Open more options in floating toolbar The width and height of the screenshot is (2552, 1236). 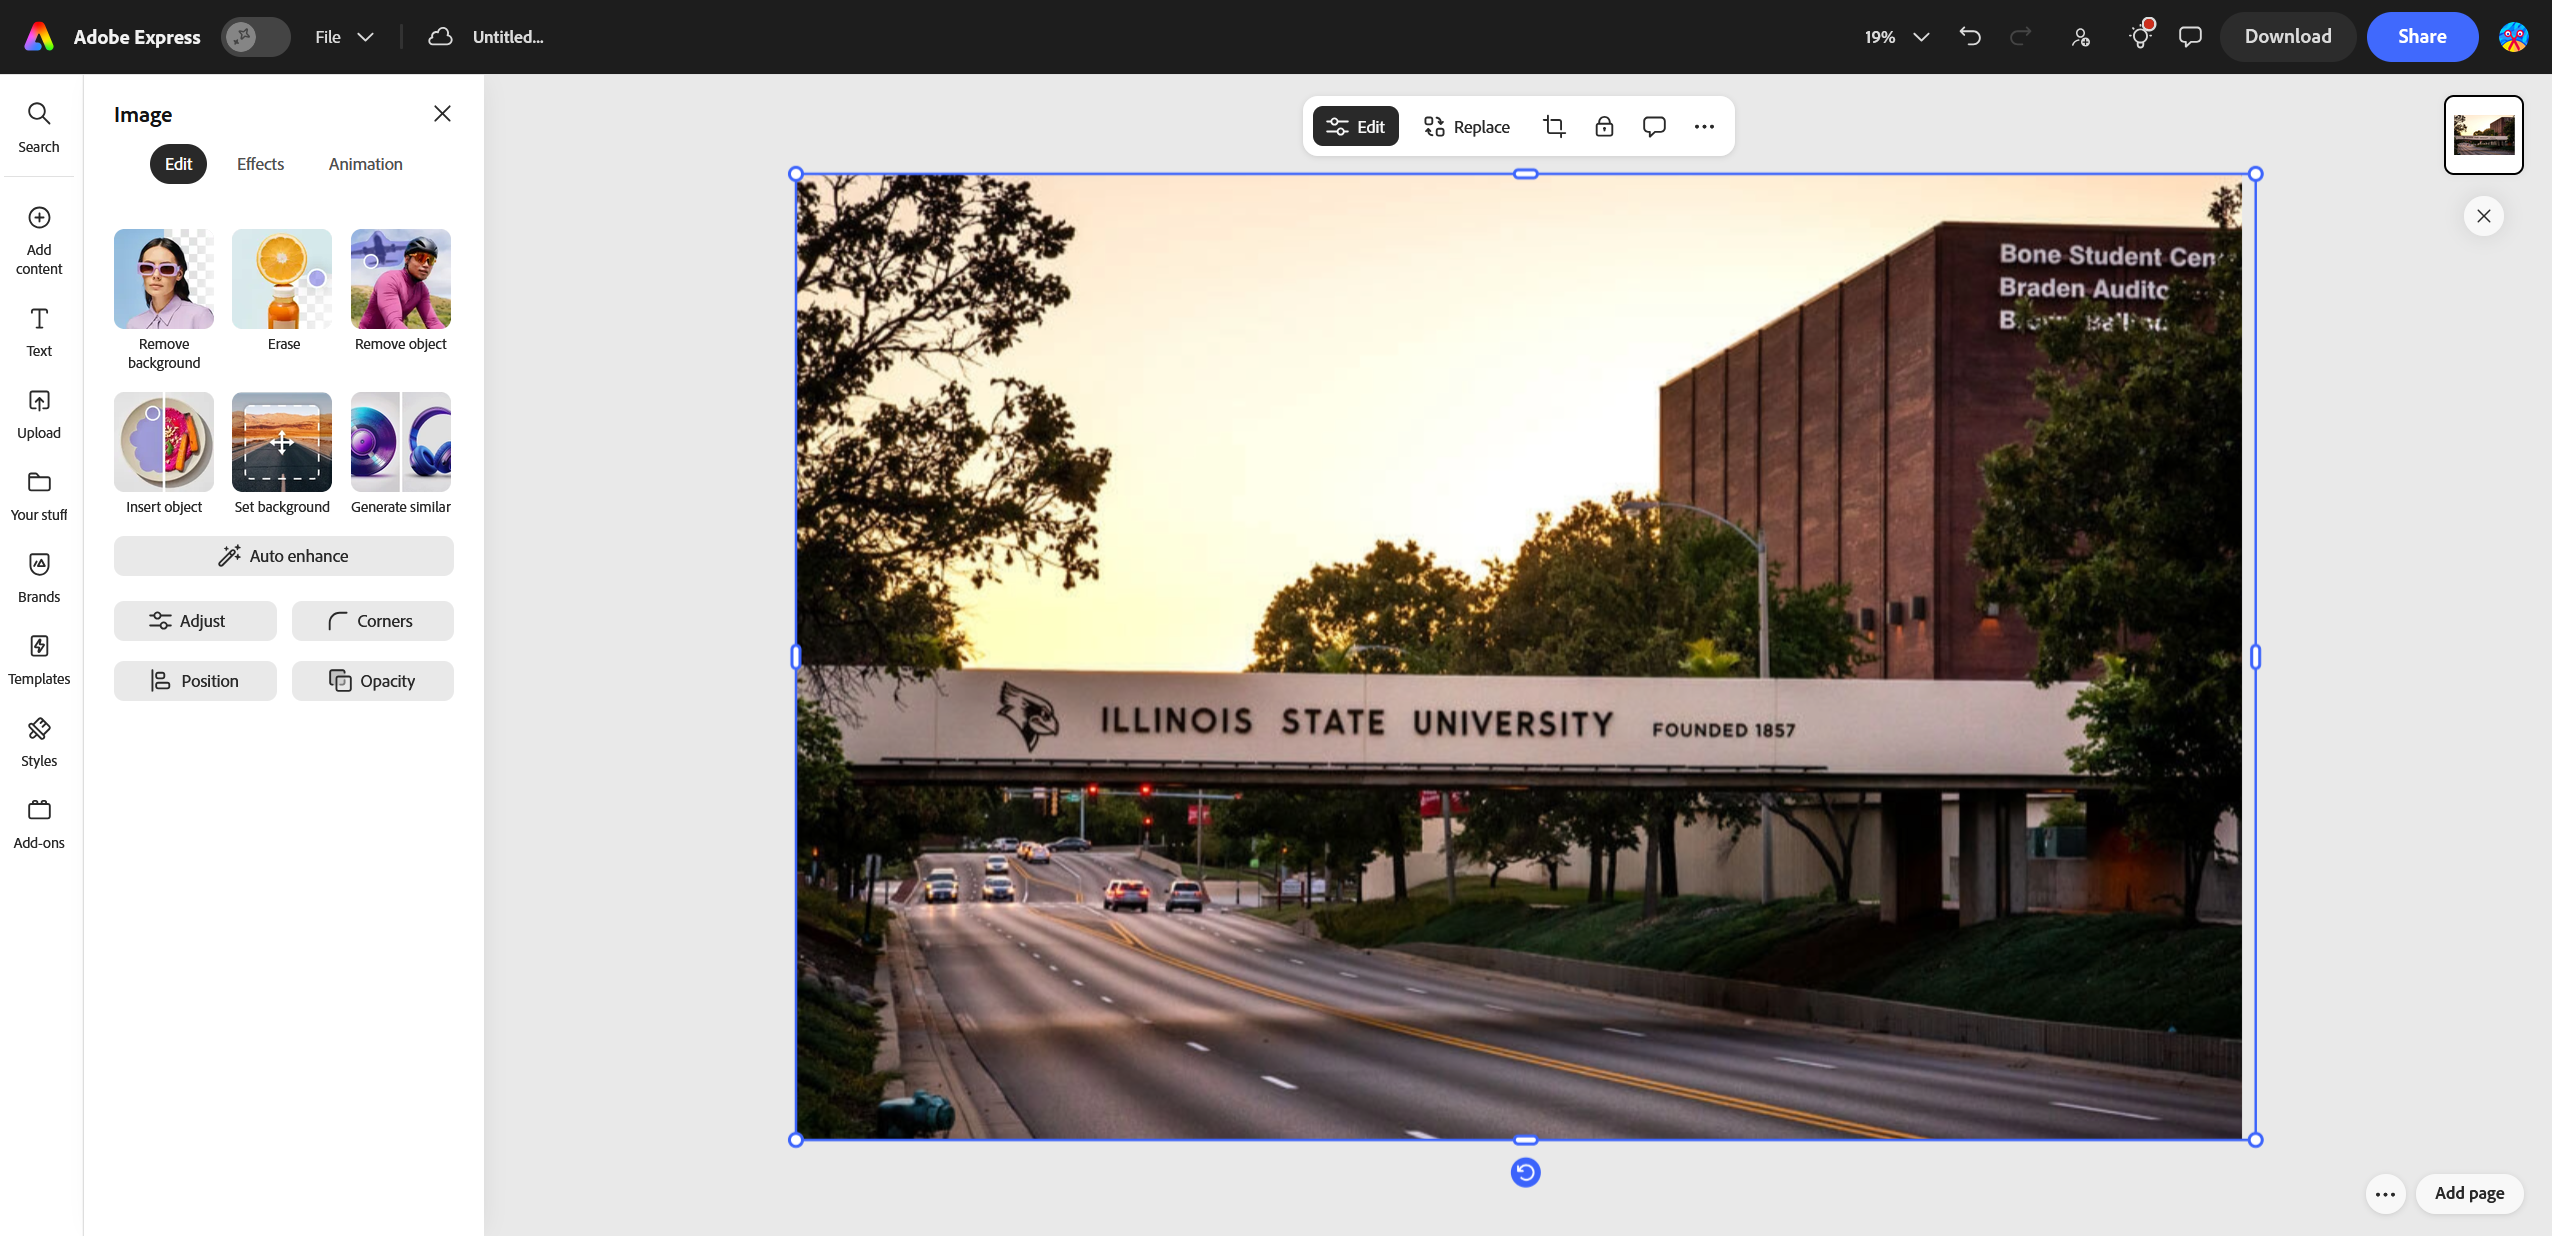click(x=1704, y=126)
